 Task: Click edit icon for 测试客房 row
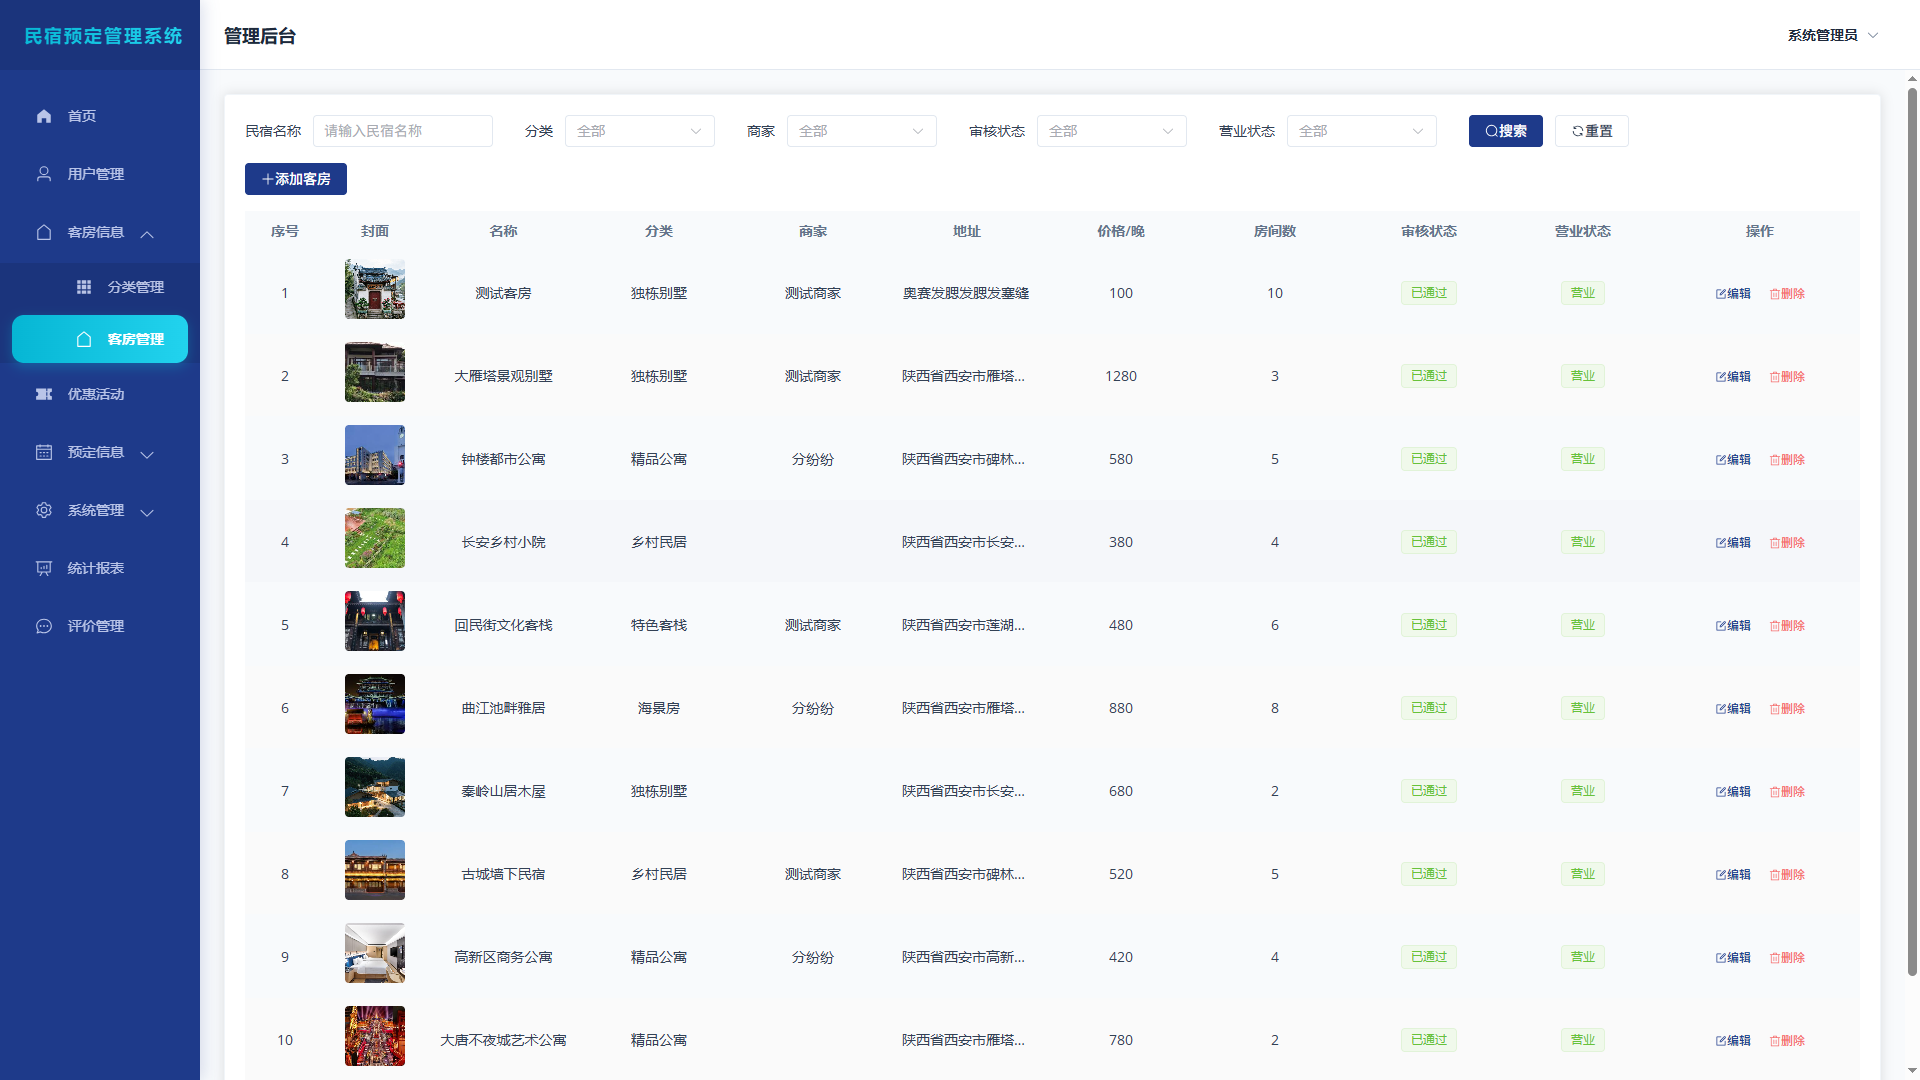point(1721,294)
